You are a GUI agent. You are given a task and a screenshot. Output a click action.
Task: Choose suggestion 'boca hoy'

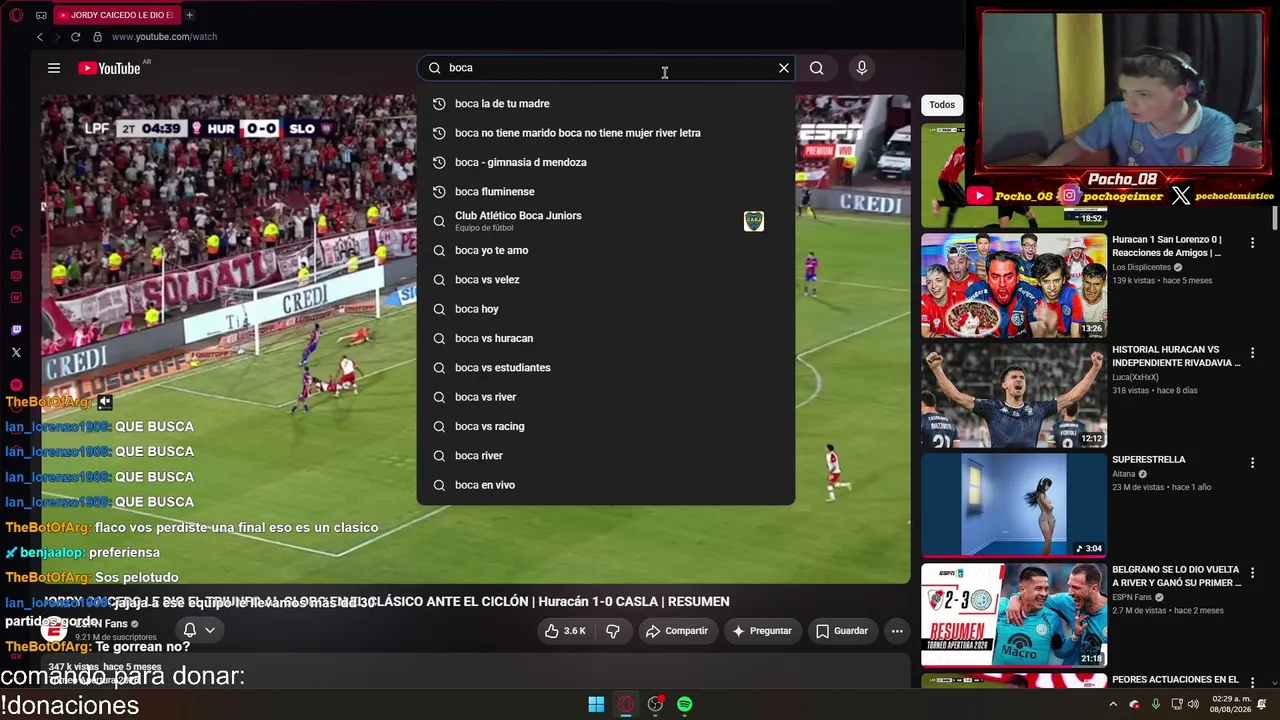pyautogui.click(x=606, y=309)
